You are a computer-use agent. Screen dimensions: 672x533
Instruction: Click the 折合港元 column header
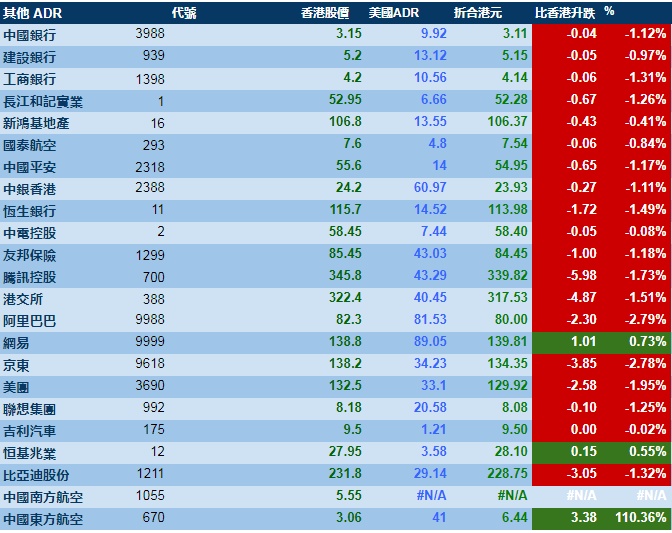coord(478,13)
